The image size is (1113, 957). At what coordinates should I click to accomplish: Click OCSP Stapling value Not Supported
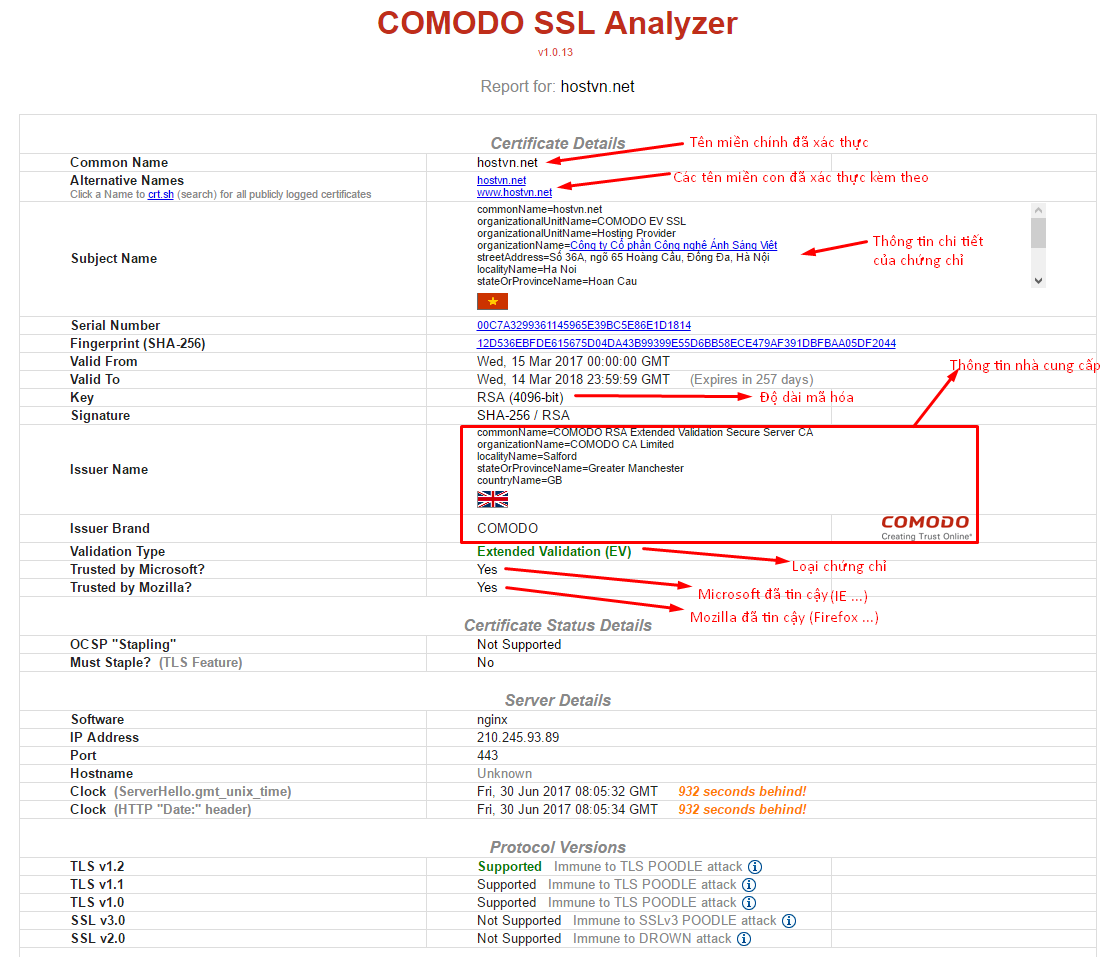519,645
